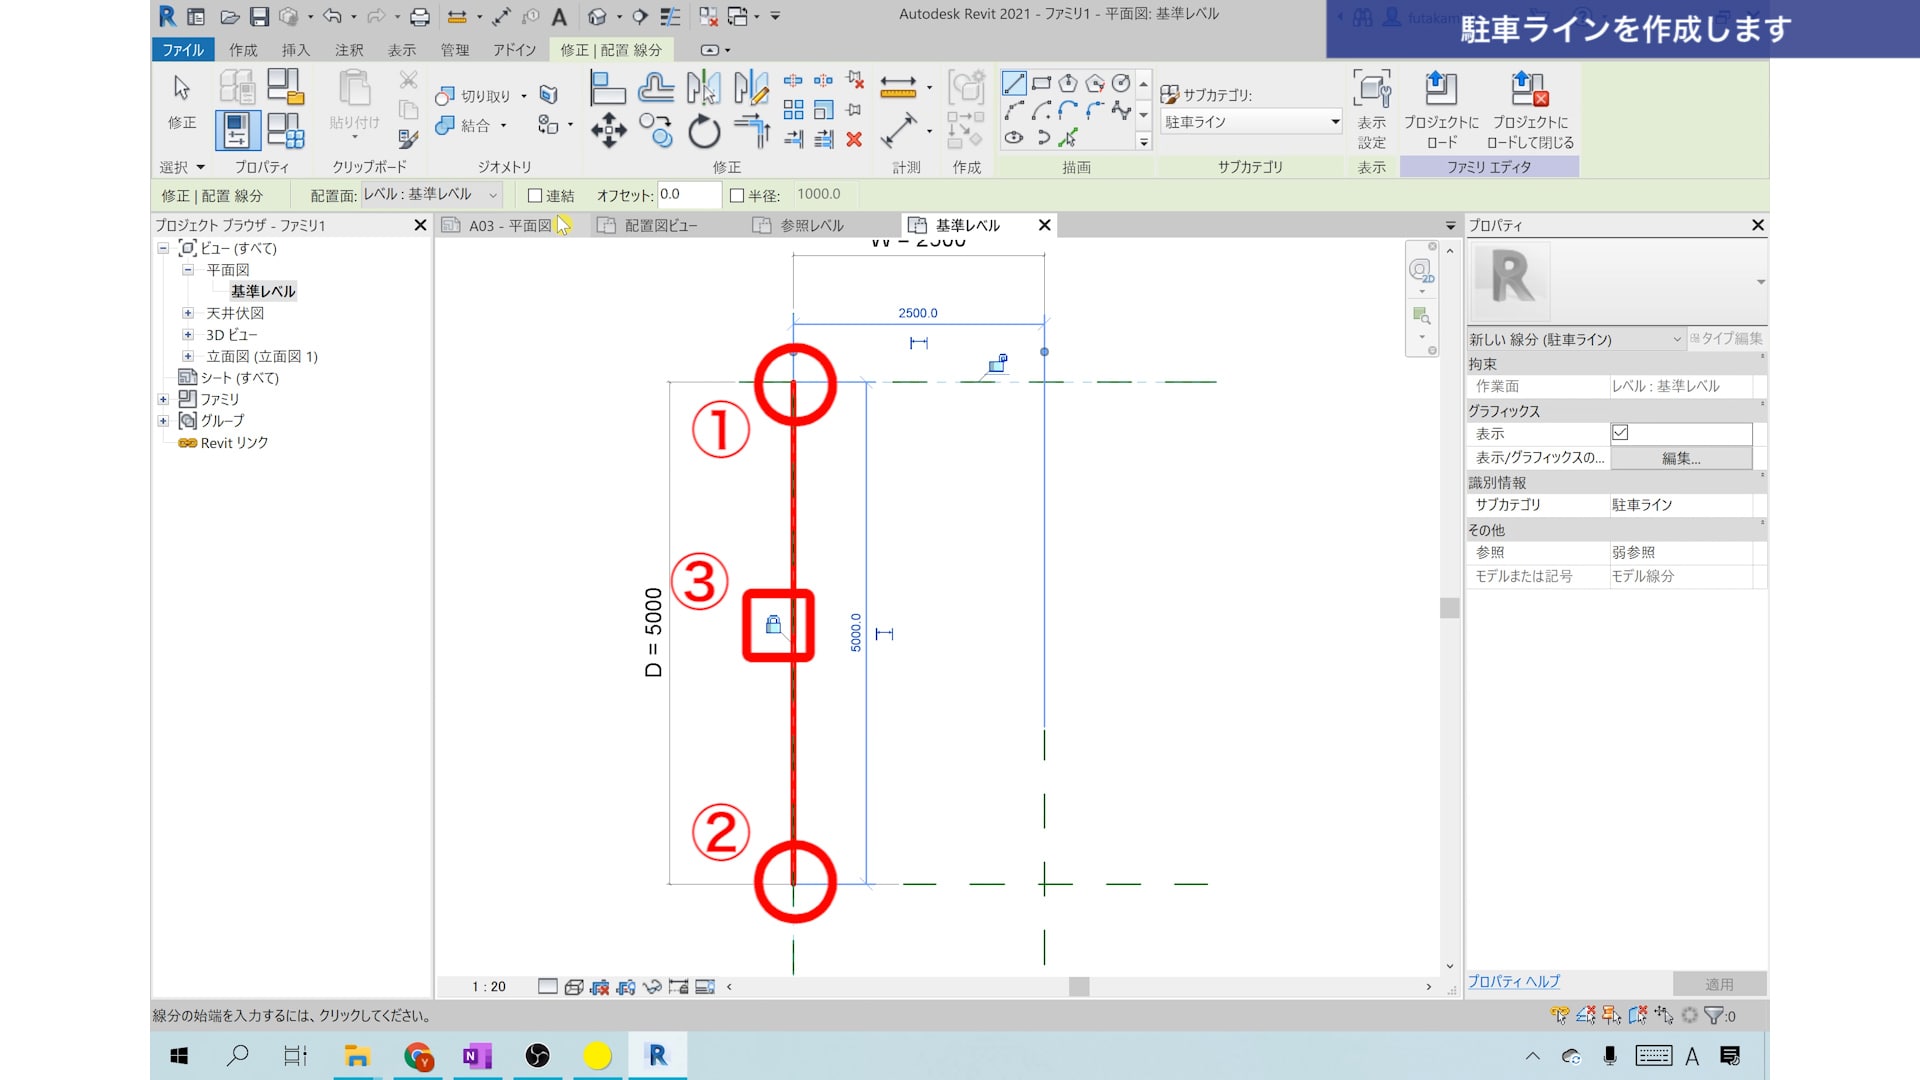Click the Rotate tool icon
The image size is (1920, 1080).
coord(704,131)
